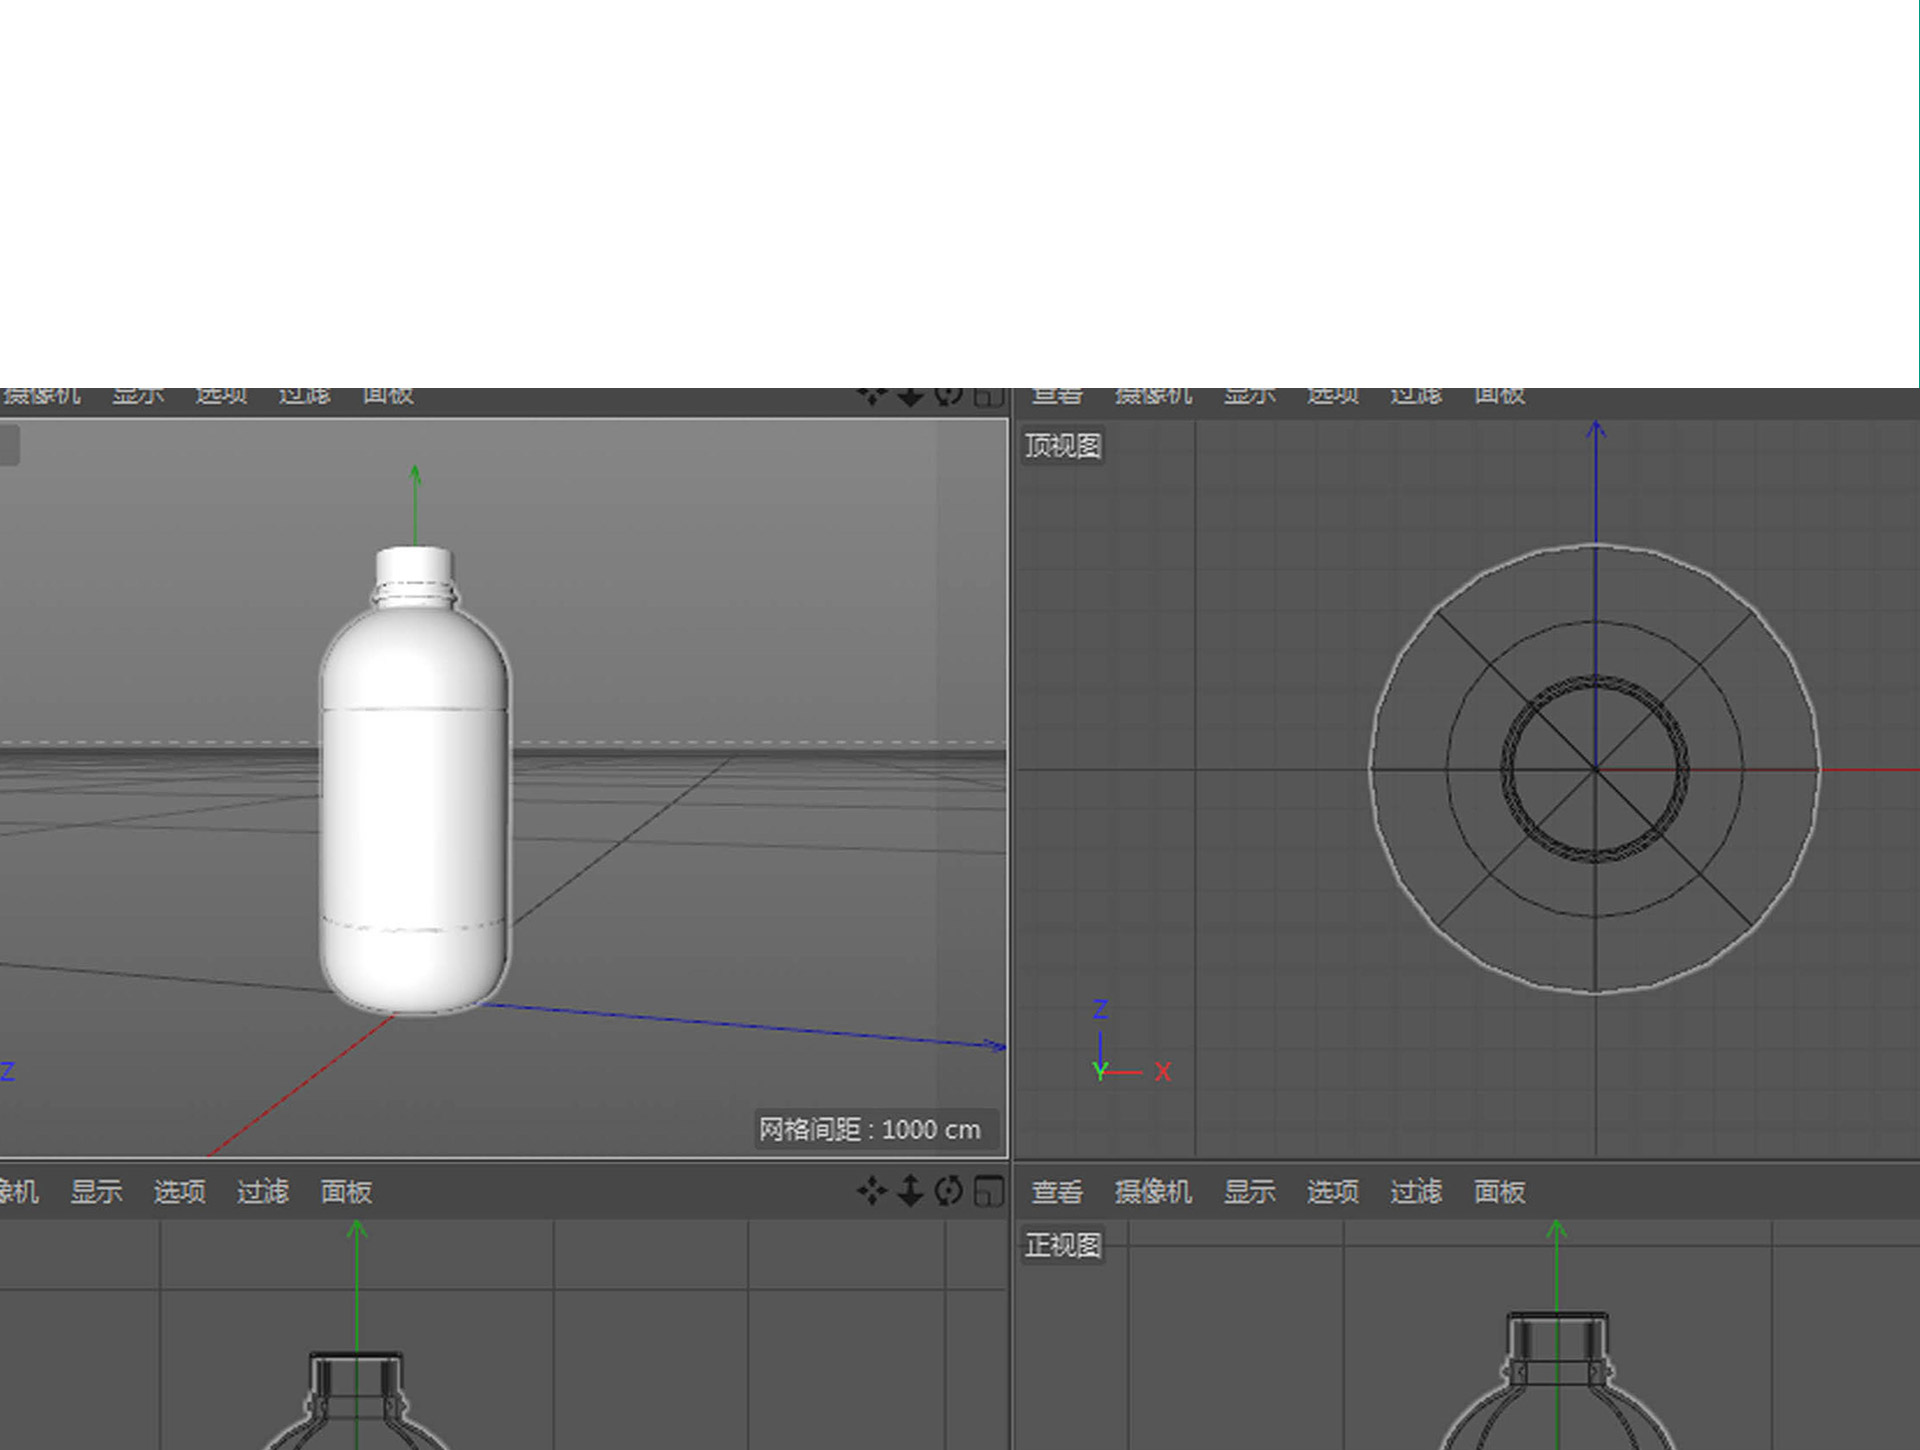Click the zoom camera icon in bottom-left viewport
This screenshot has width=1920, height=1450.
click(910, 1191)
